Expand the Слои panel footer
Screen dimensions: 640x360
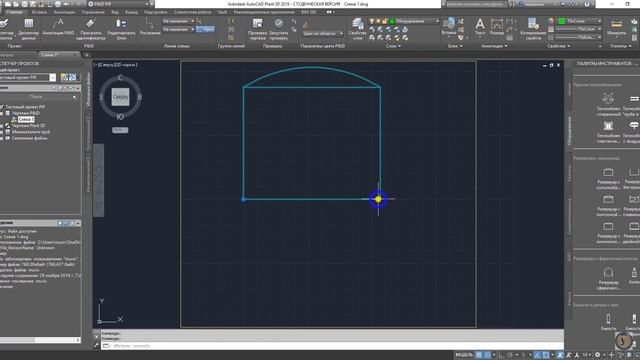click(x=393, y=46)
